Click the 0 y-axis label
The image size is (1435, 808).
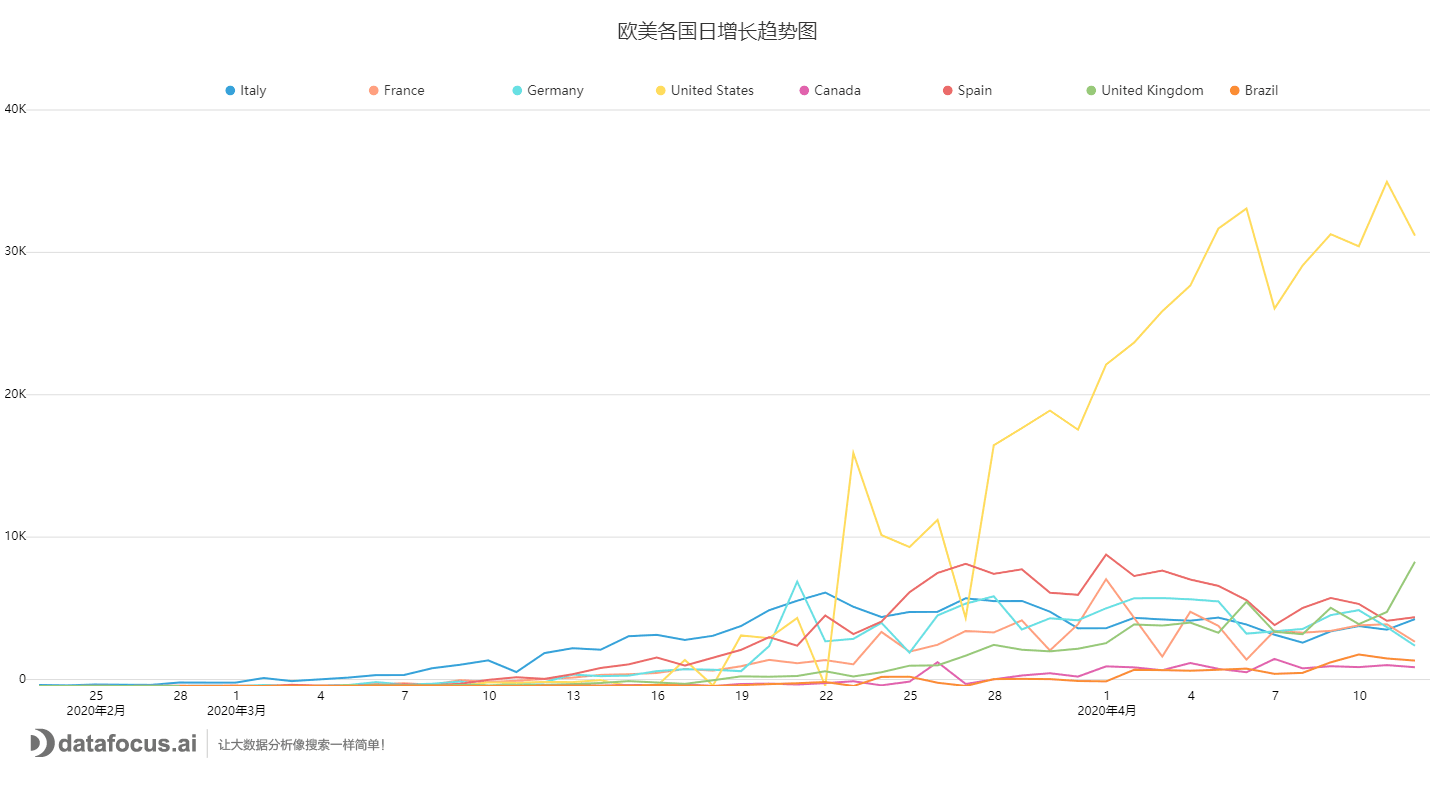(23, 679)
